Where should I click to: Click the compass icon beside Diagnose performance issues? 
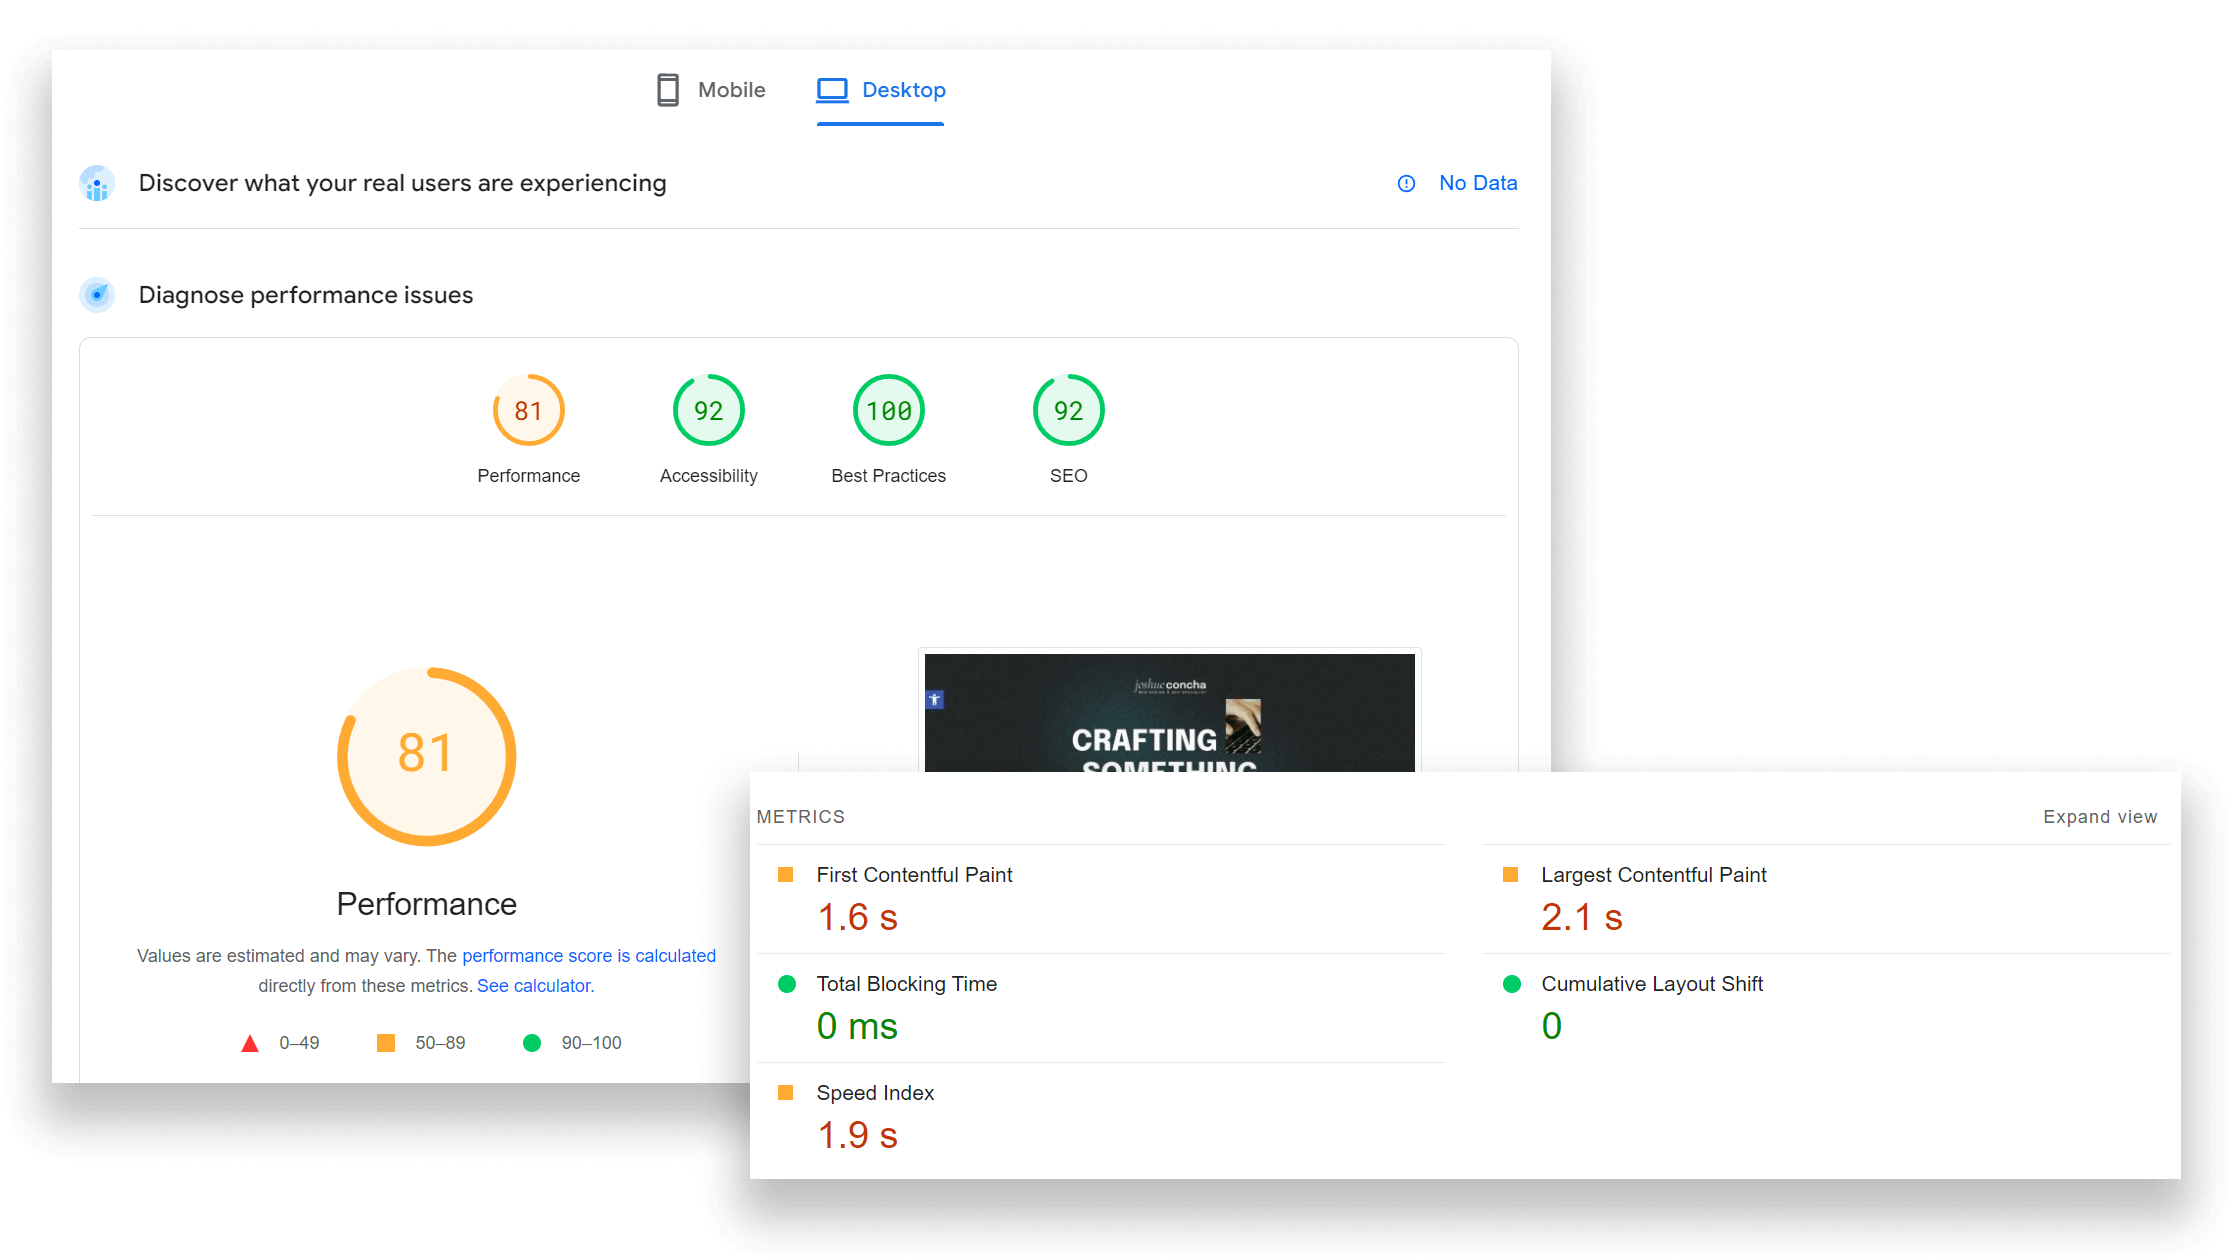97,295
